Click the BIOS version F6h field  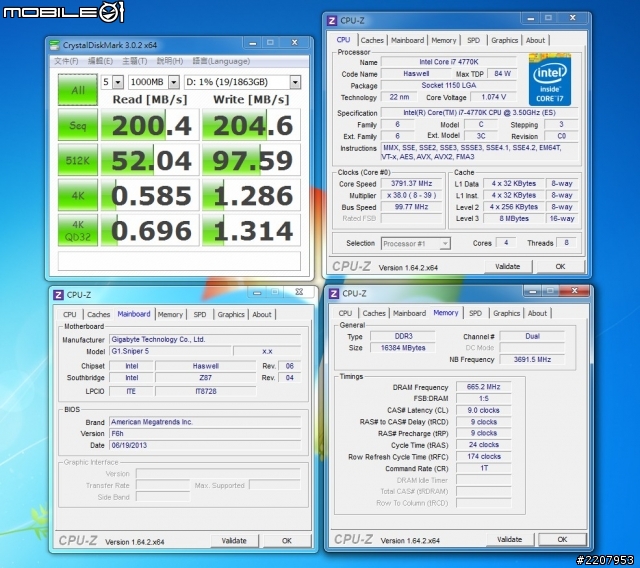click(205, 434)
